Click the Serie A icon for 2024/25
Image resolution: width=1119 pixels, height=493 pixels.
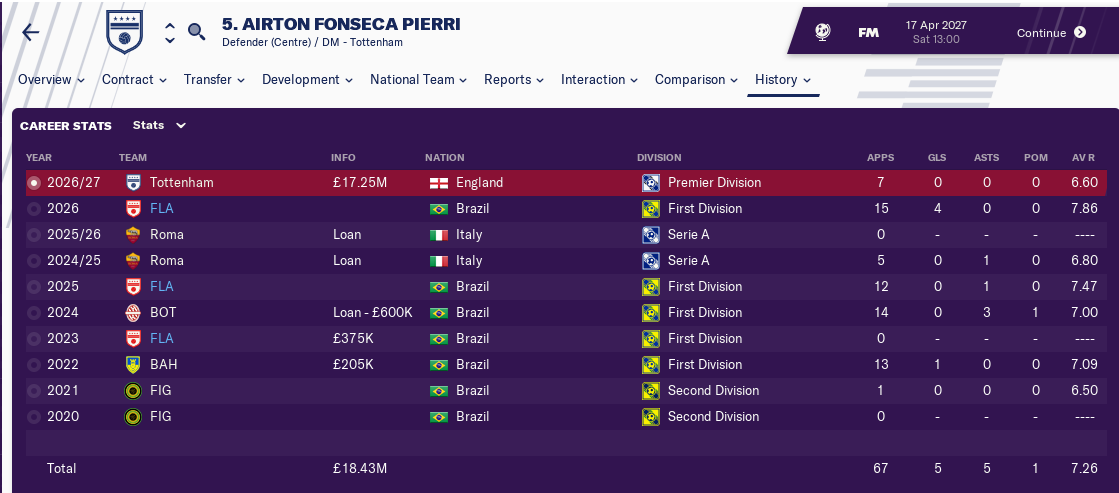click(x=651, y=261)
